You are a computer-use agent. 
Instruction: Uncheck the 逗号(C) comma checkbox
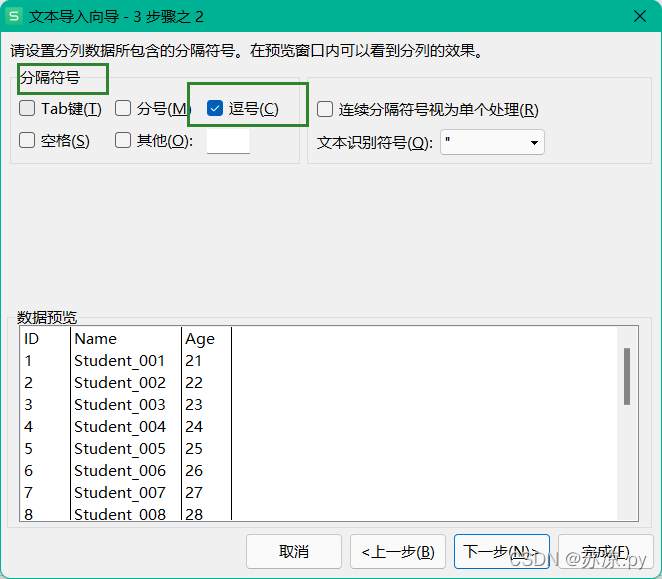(215, 109)
